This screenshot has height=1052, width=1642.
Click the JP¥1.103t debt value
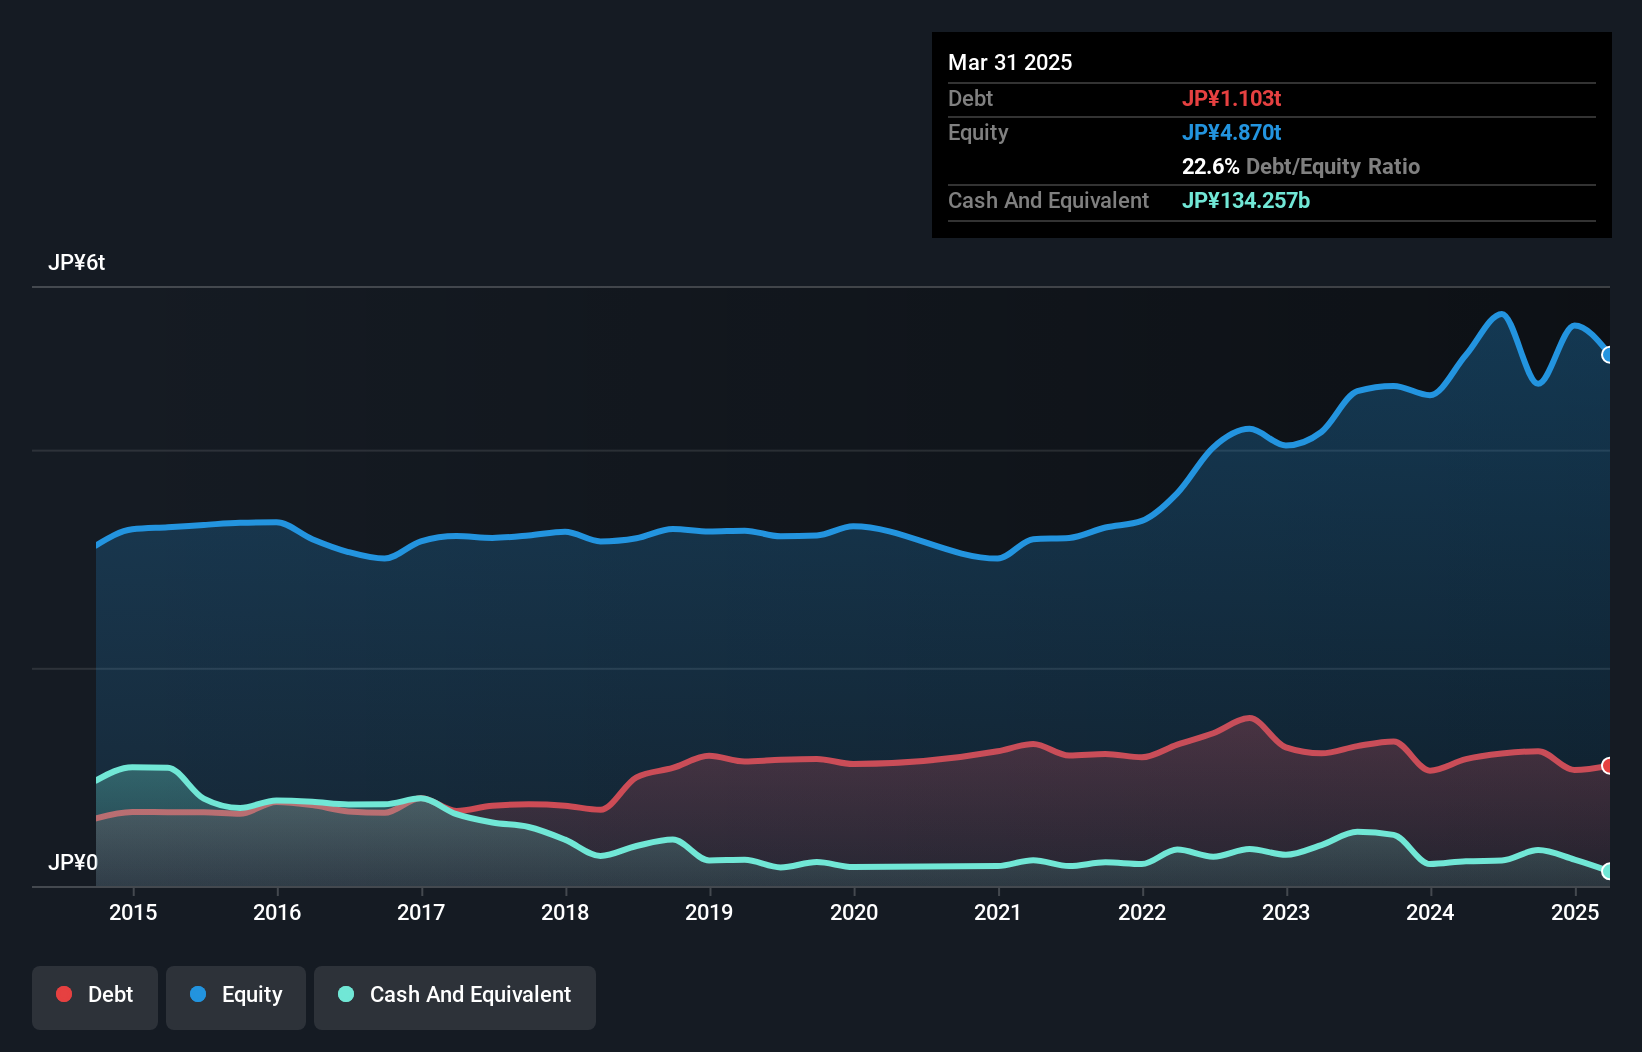tap(1231, 99)
